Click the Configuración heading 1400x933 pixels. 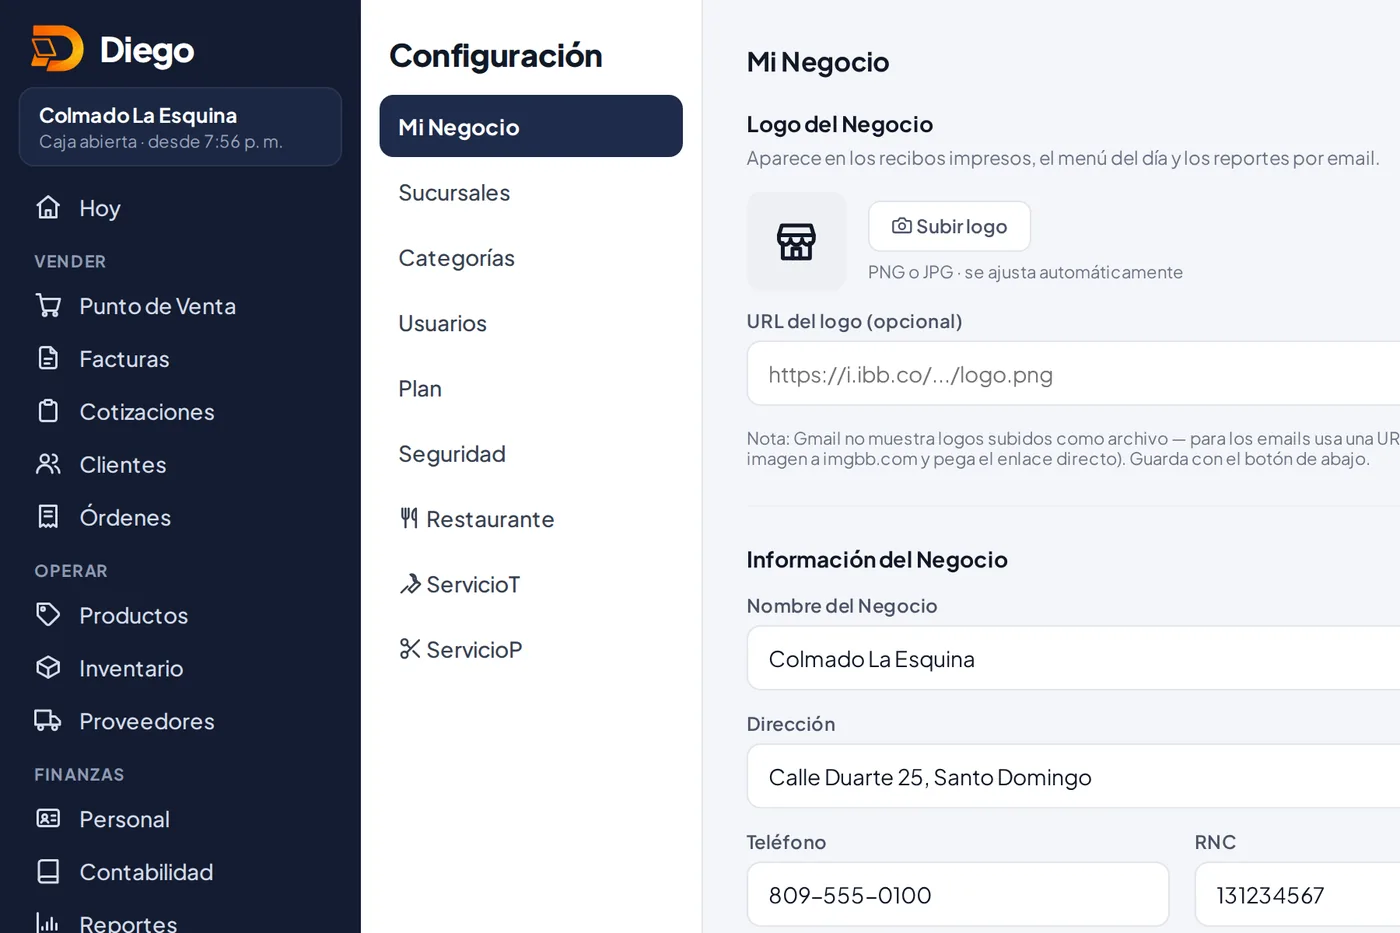click(x=496, y=56)
